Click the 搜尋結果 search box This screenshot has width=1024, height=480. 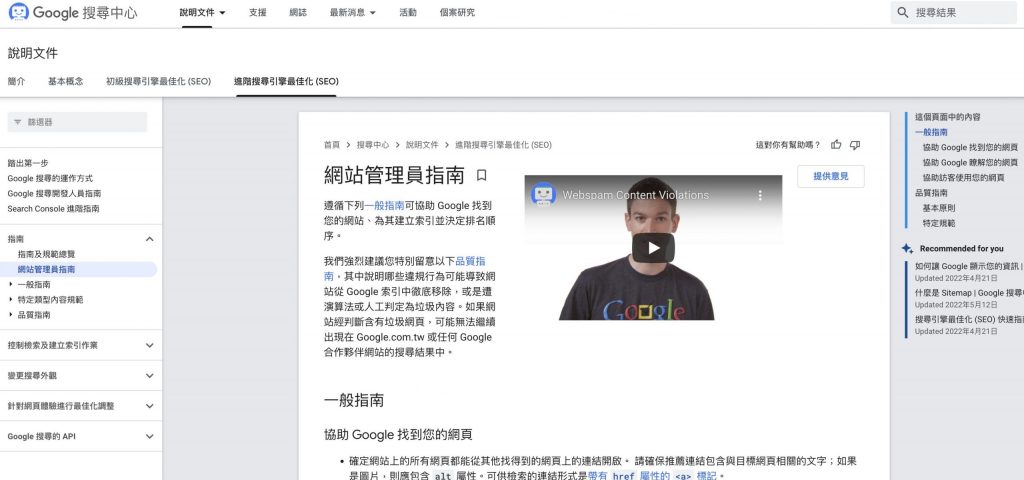pyautogui.click(x=953, y=12)
